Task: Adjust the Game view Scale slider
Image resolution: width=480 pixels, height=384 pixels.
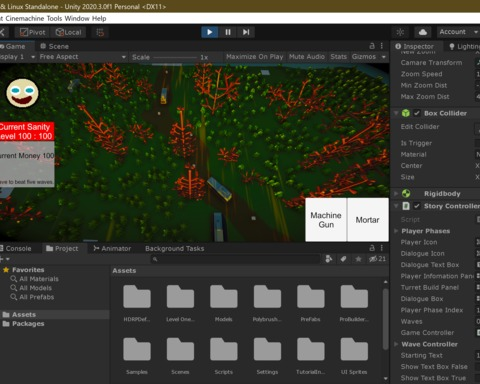Action: pos(175,57)
